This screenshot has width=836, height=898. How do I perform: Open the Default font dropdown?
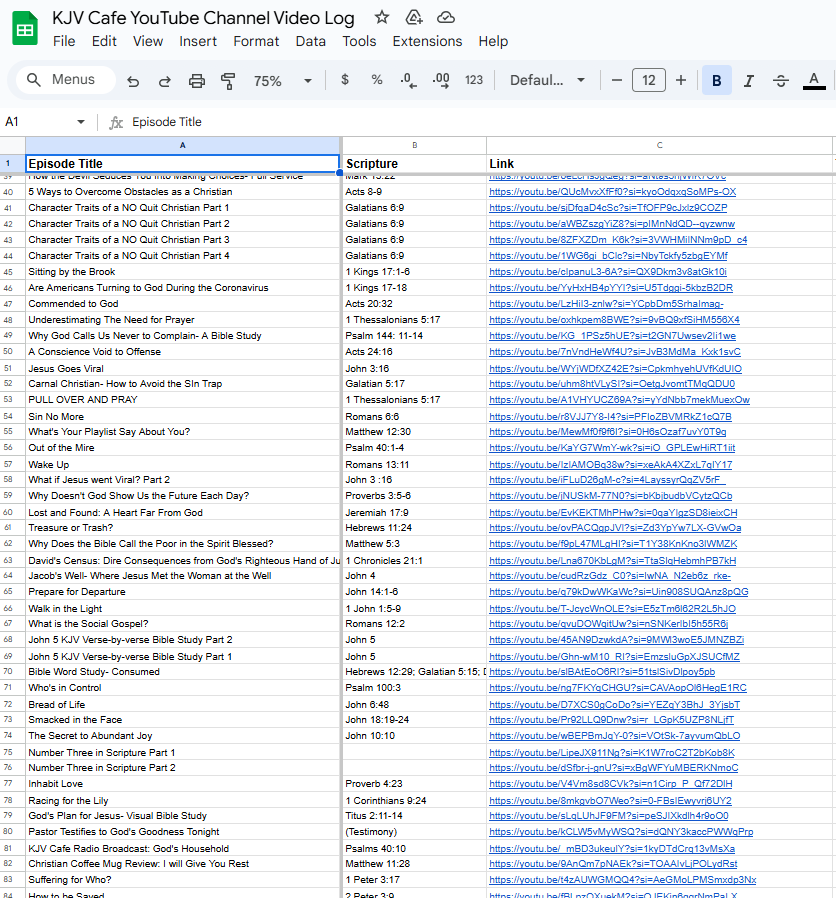click(547, 80)
